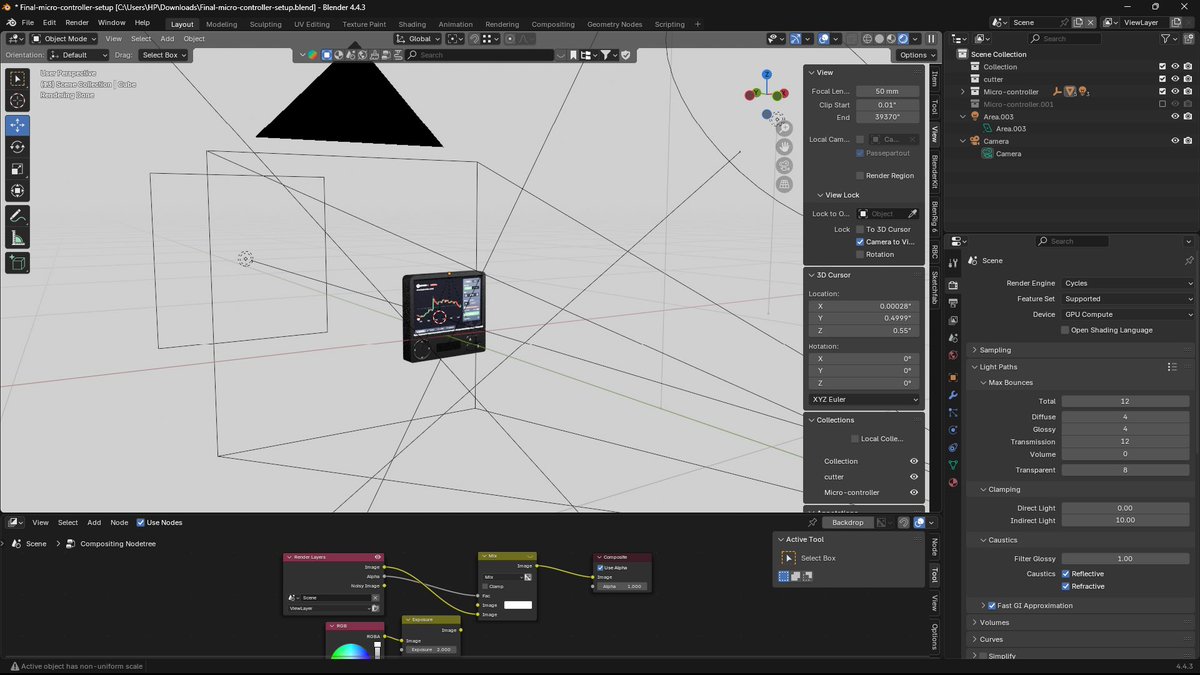Switch to the Geometry Nodes workspace tab
Image resolution: width=1200 pixels, height=675 pixels.
click(x=614, y=24)
